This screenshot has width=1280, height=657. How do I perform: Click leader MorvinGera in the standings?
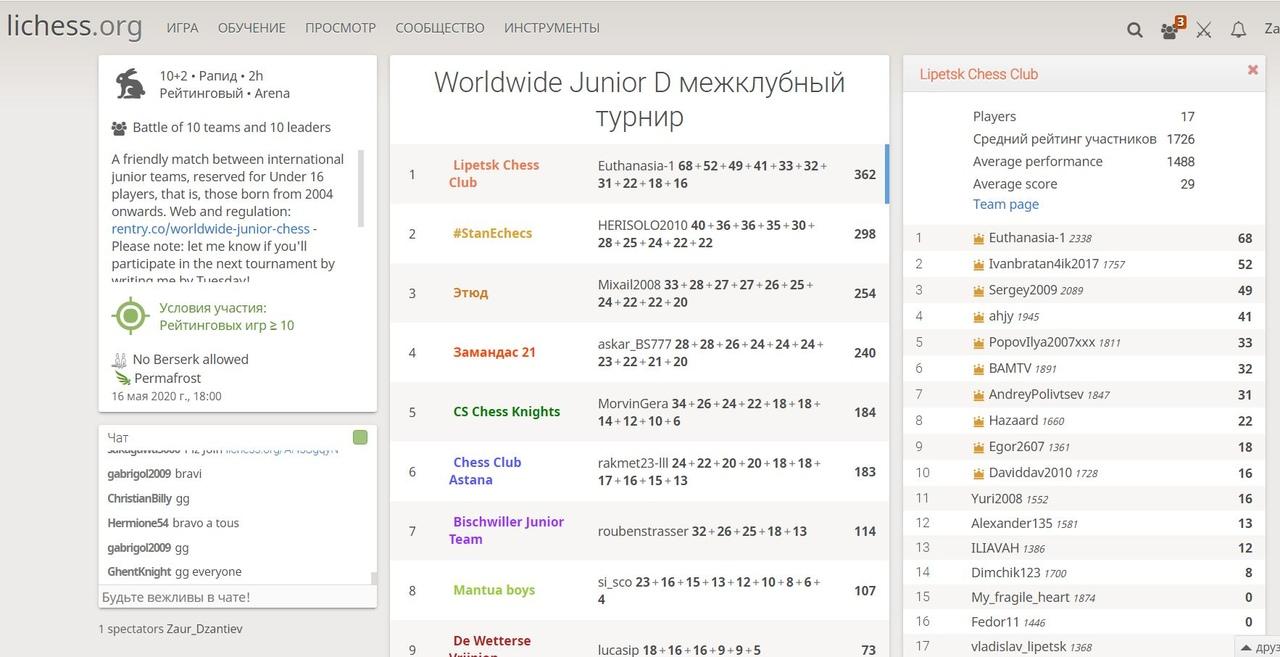[x=633, y=404]
